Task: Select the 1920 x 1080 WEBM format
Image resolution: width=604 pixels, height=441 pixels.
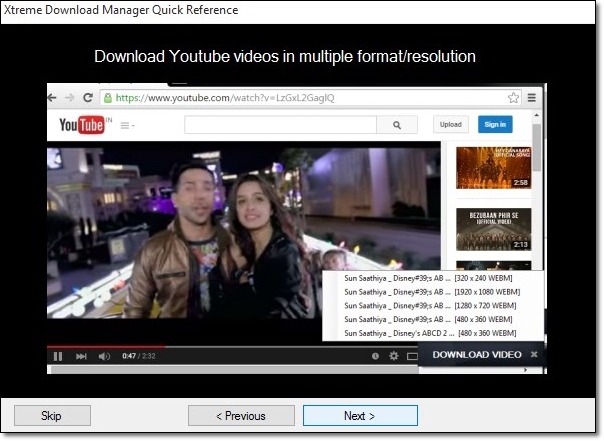Action: (430, 291)
